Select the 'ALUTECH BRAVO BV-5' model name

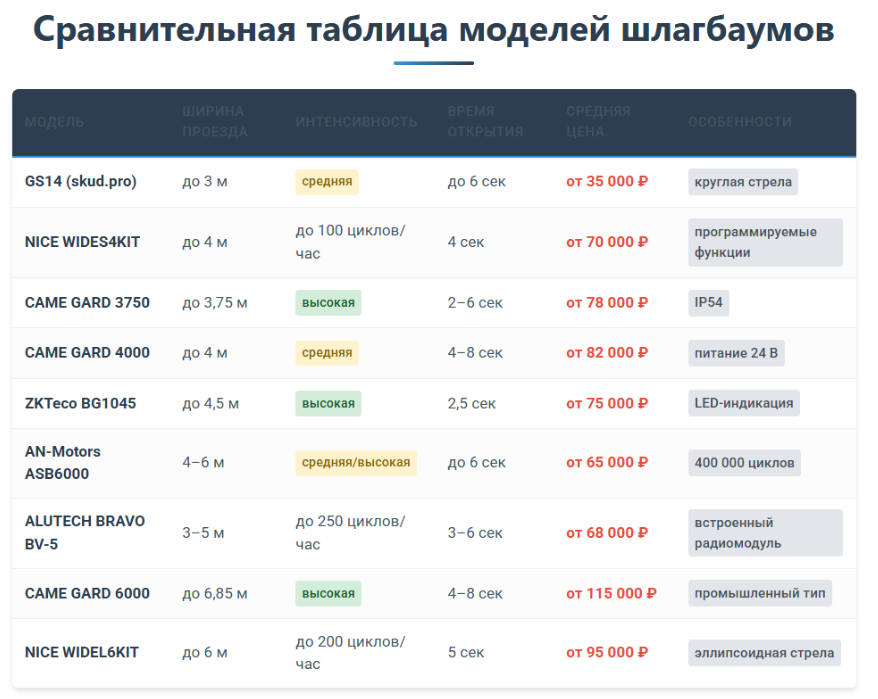(85, 533)
